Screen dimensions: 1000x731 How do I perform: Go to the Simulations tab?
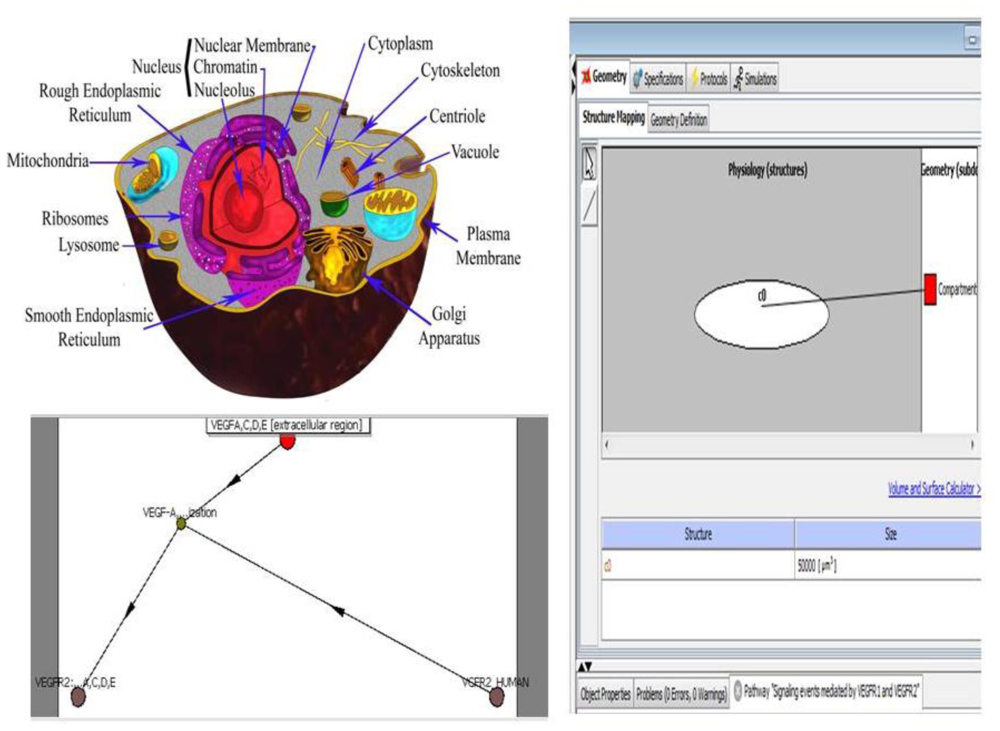click(x=754, y=78)
